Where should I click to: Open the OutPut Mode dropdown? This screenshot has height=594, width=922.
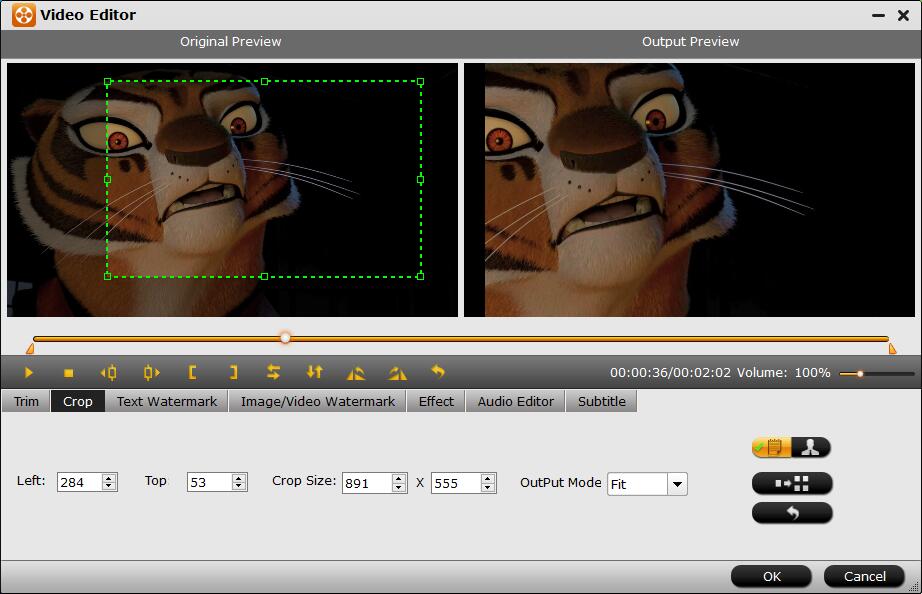[x=677, y=484]
